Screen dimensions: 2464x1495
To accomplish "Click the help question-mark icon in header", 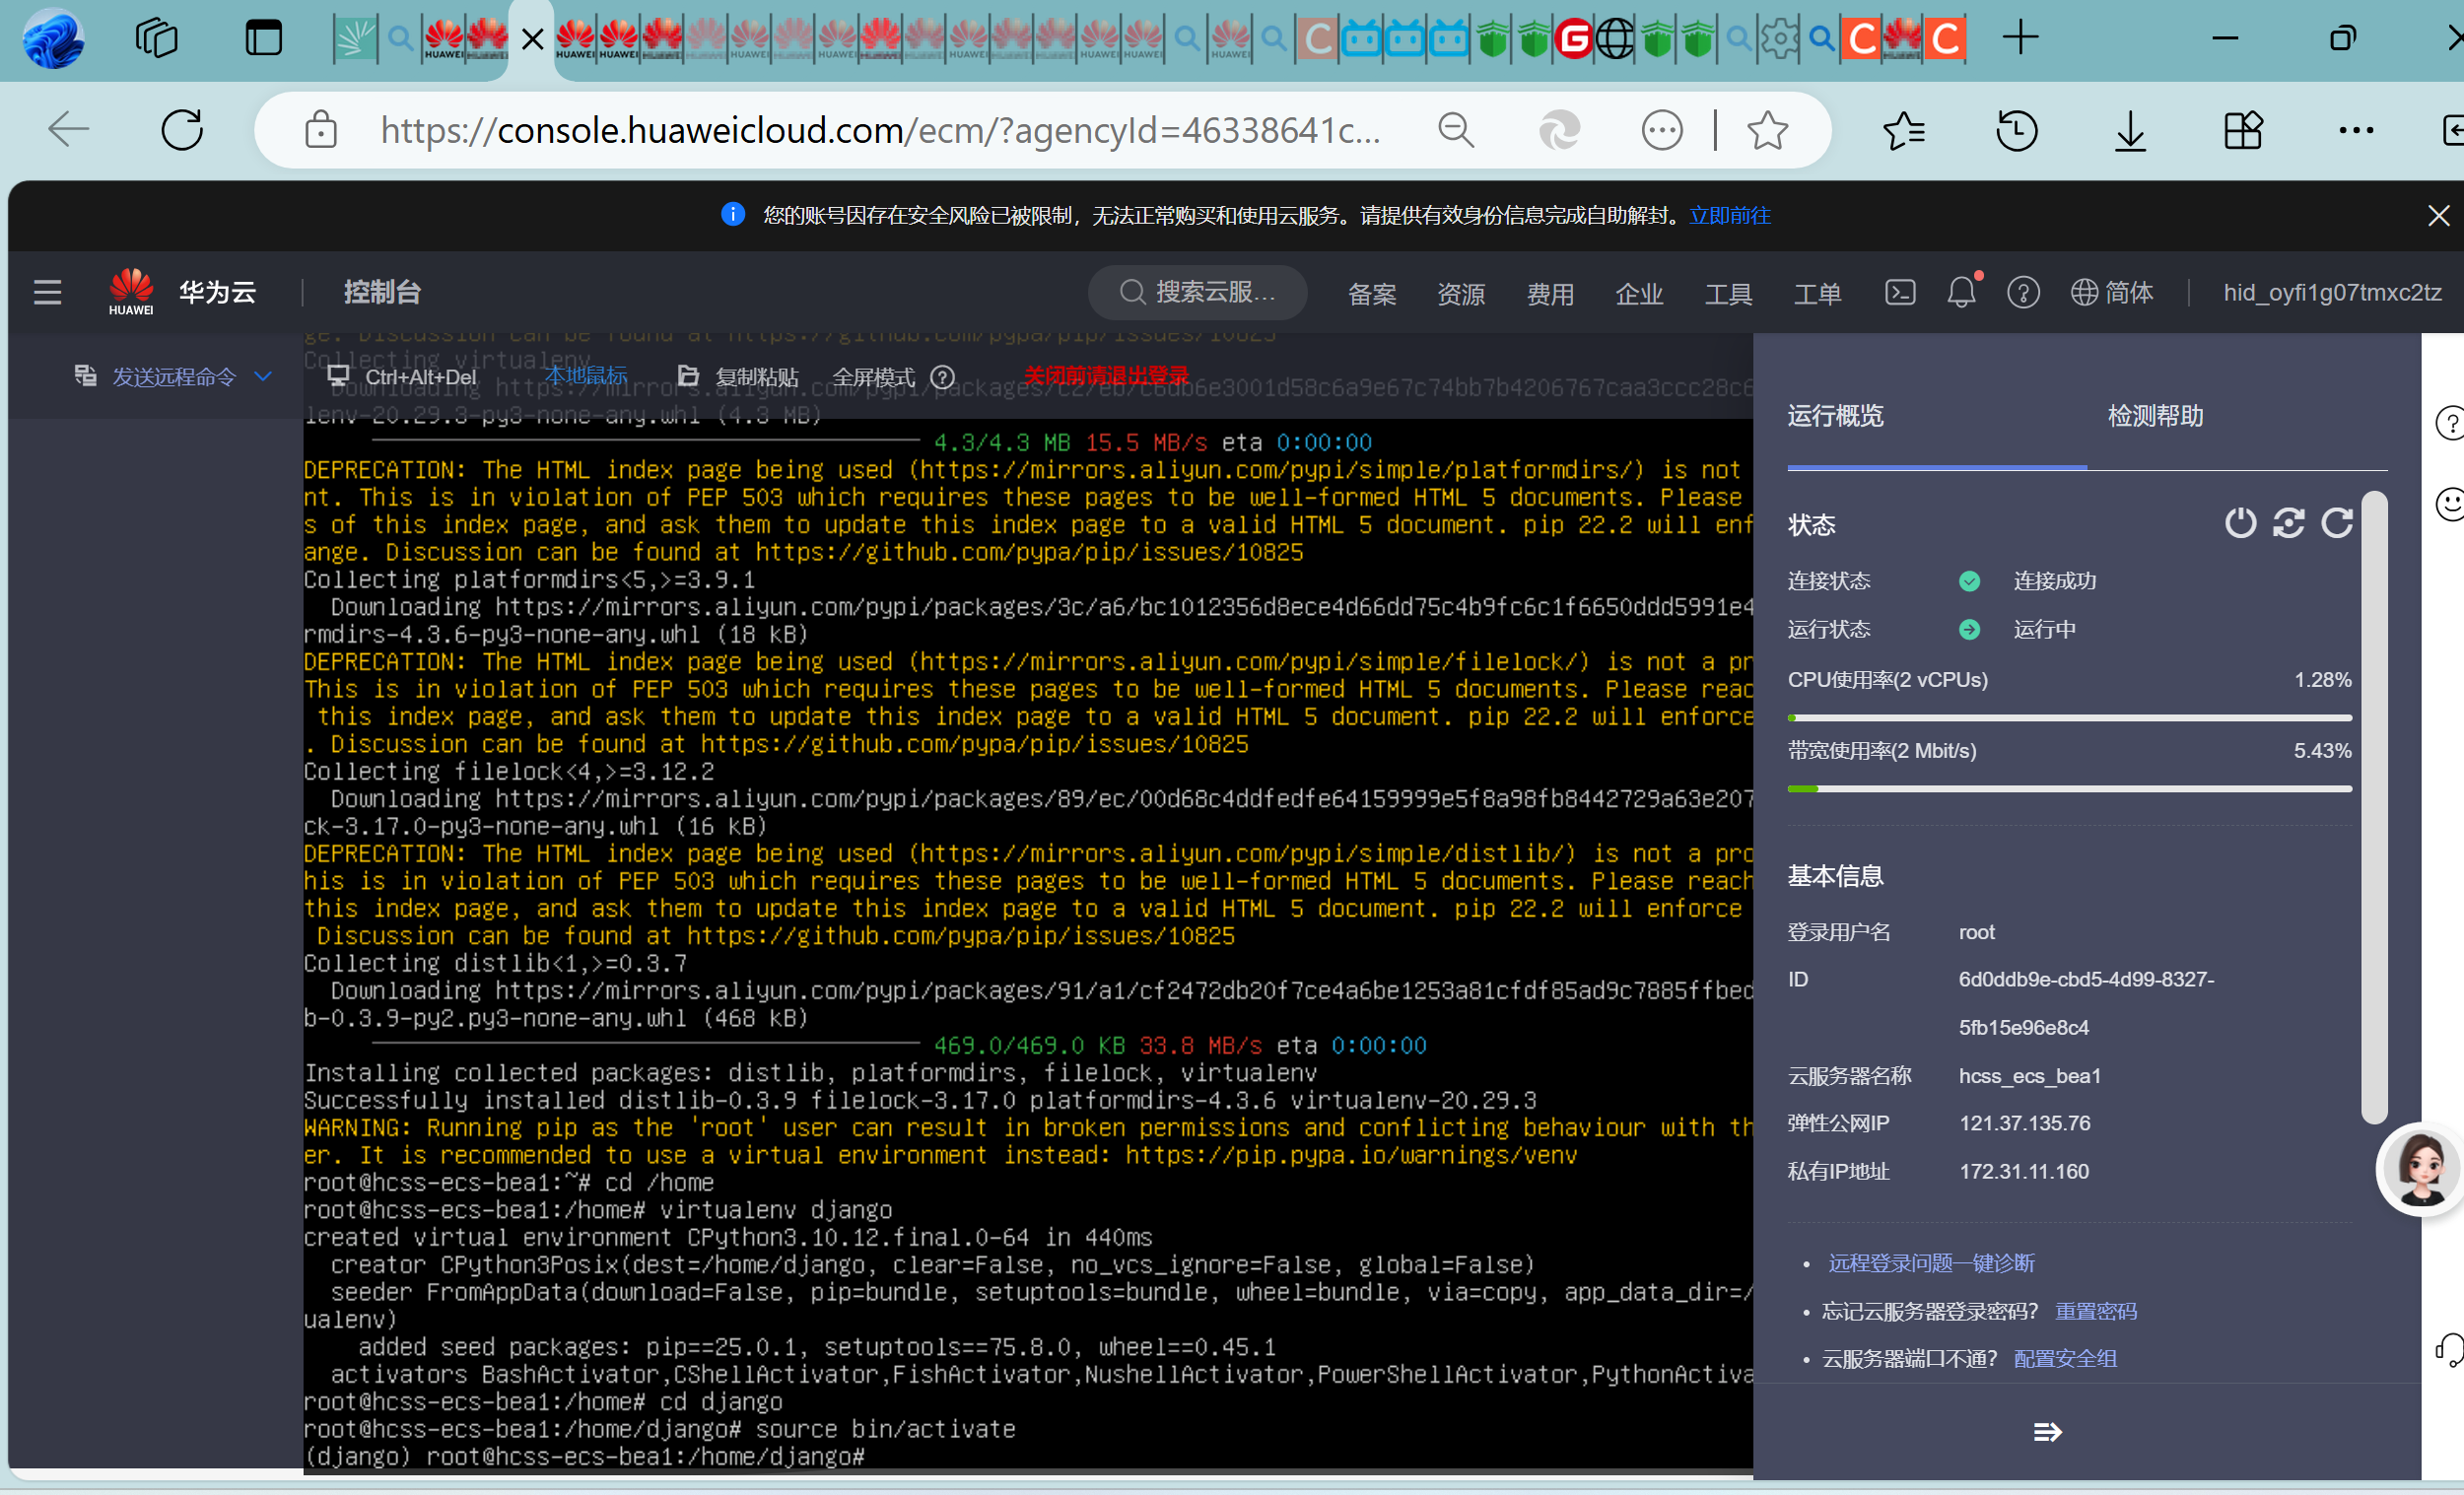I will point(2023,293).
